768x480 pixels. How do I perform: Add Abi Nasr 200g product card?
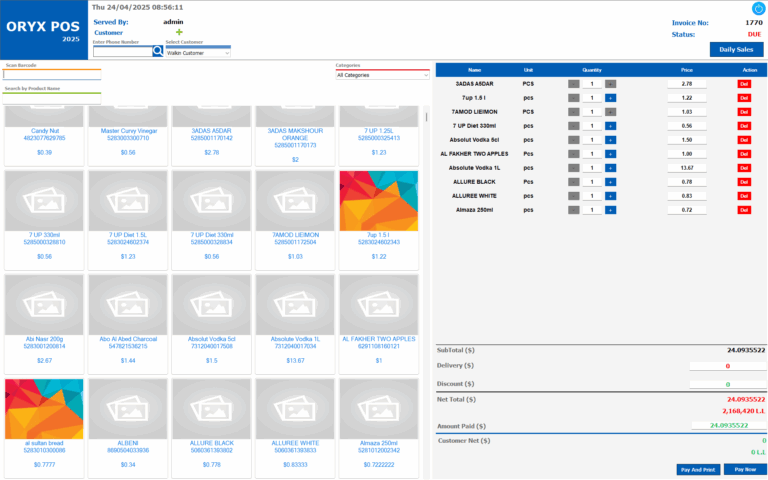pos(44,323)
